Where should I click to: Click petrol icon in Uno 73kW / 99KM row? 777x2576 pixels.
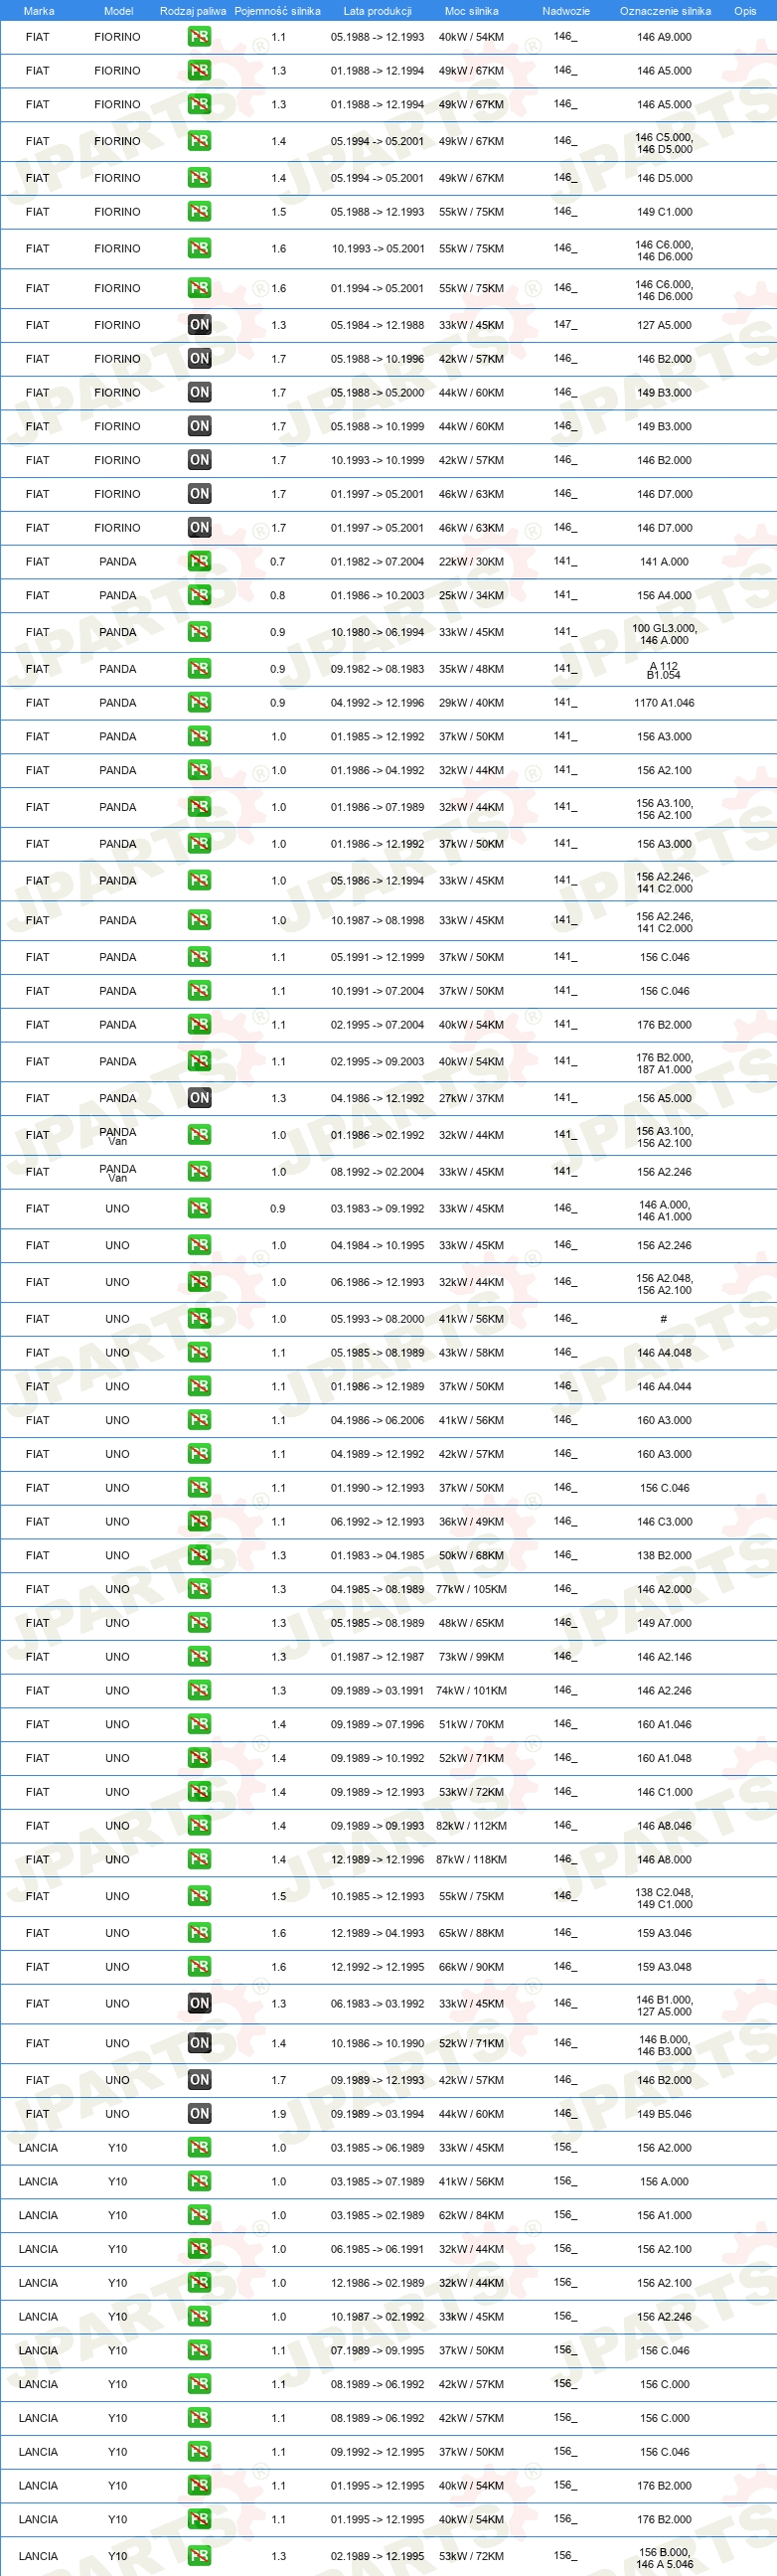(x=199, y=1657)
